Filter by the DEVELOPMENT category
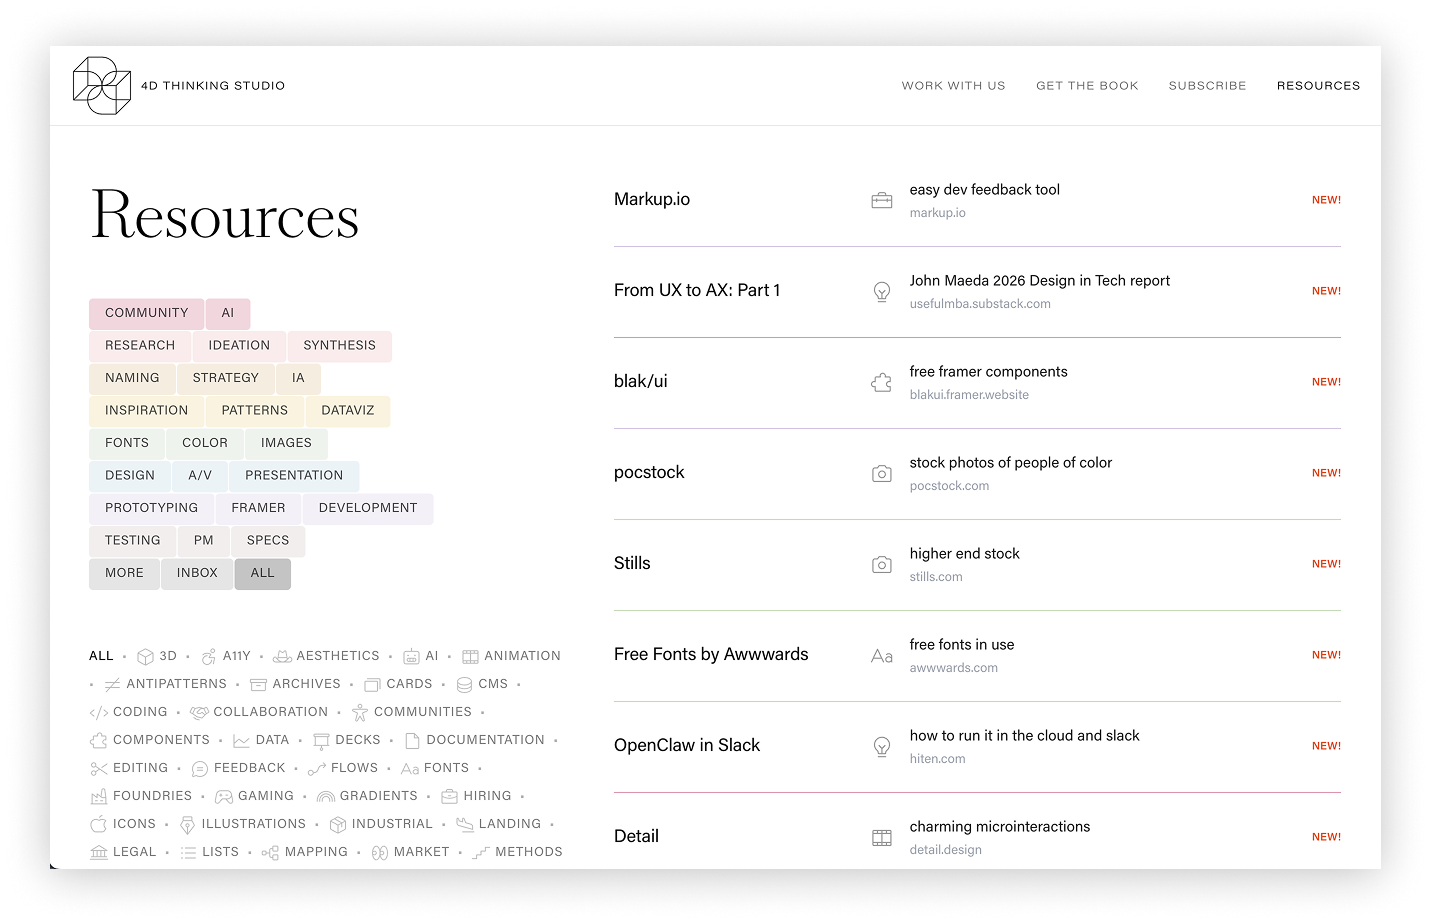This screenshot has width=1431, height=923. point(368,508)
